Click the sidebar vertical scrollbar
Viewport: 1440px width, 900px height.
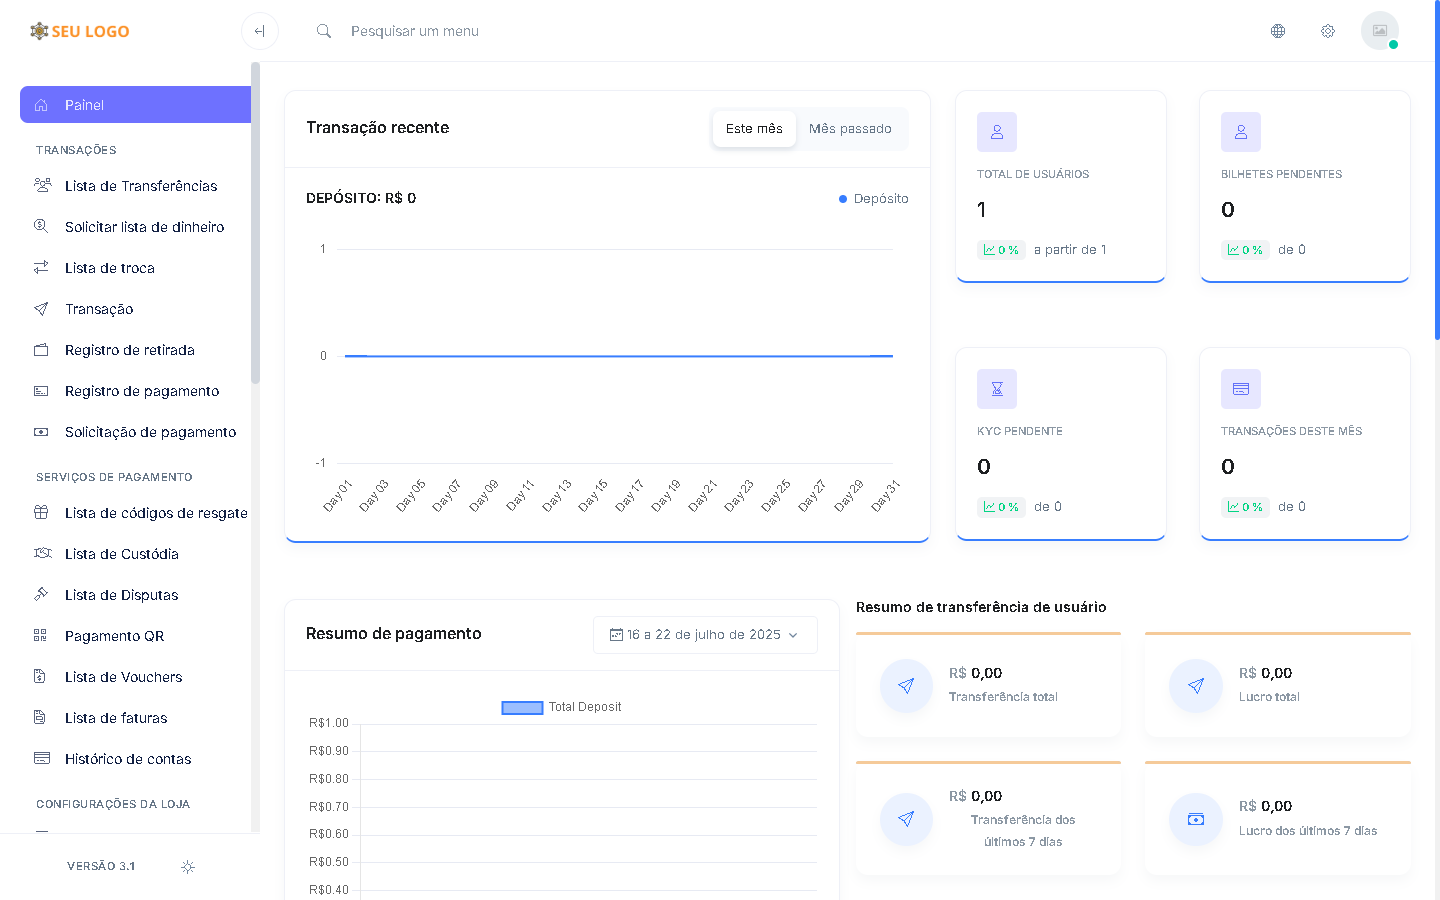(x=255, y=222)
